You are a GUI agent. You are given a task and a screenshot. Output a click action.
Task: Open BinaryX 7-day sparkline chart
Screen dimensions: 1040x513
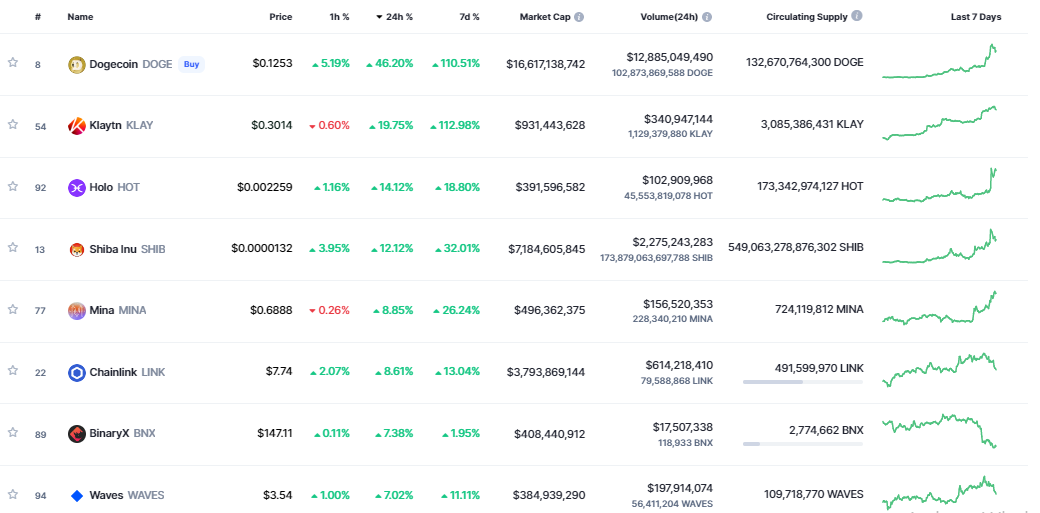click(939, 431)
